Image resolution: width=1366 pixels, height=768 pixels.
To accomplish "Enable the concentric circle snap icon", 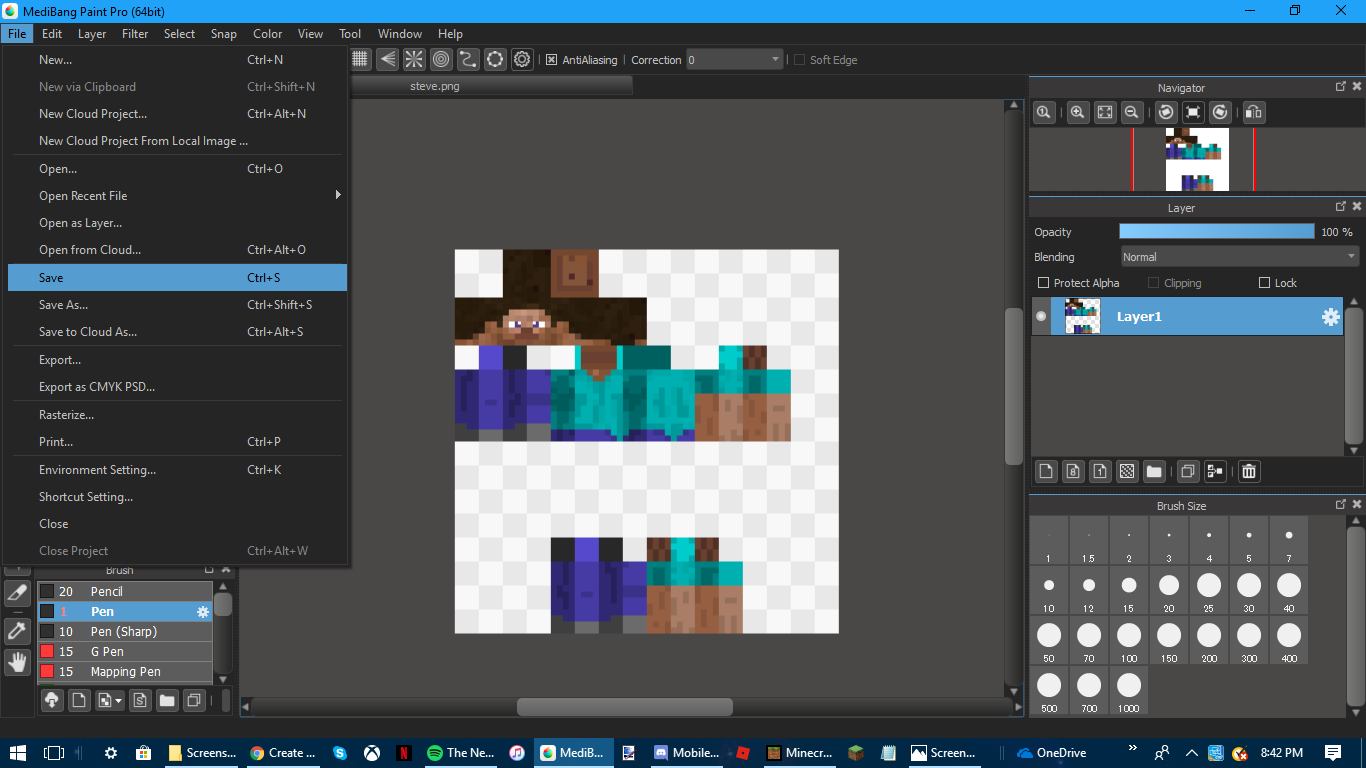I will (x=441, y=60).
